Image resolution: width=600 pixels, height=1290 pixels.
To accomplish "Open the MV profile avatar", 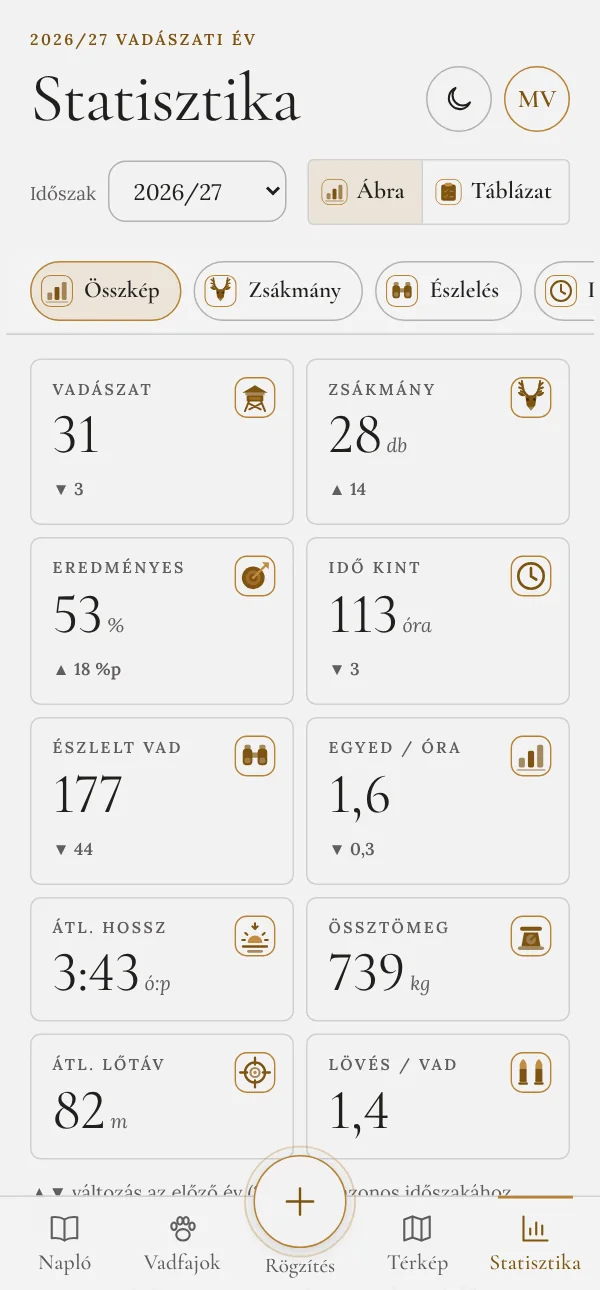I will pyautogui.click(x=537, y=99).
